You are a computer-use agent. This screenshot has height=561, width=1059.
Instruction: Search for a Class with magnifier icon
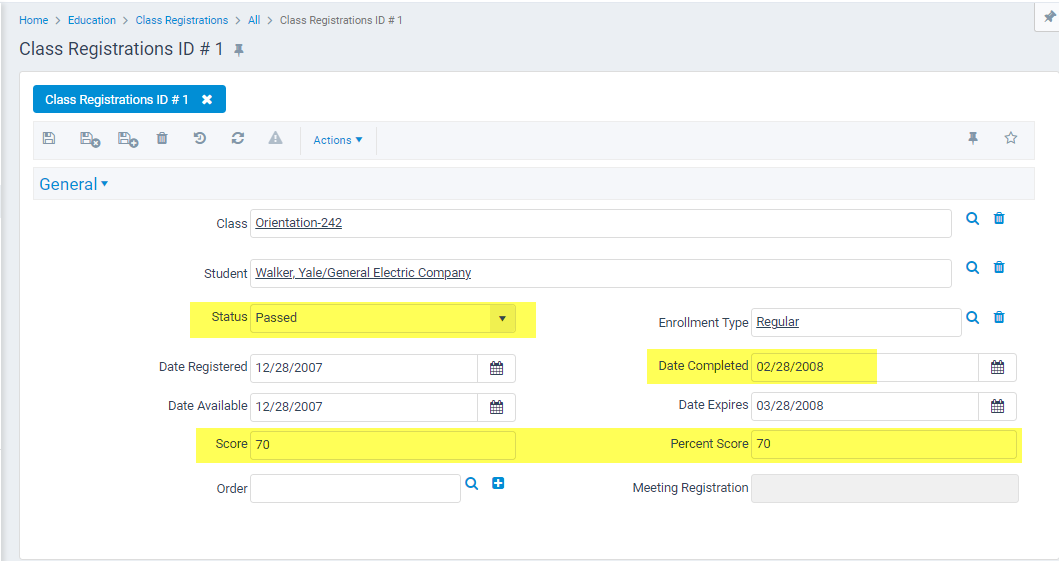(973, 218)
